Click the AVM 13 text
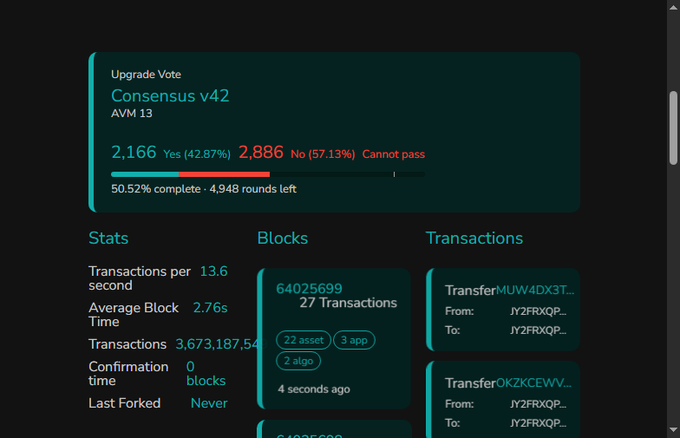Image resolution: width=680 pixels, height=438 pixels. pyautogui.click(x=131, y=114)
